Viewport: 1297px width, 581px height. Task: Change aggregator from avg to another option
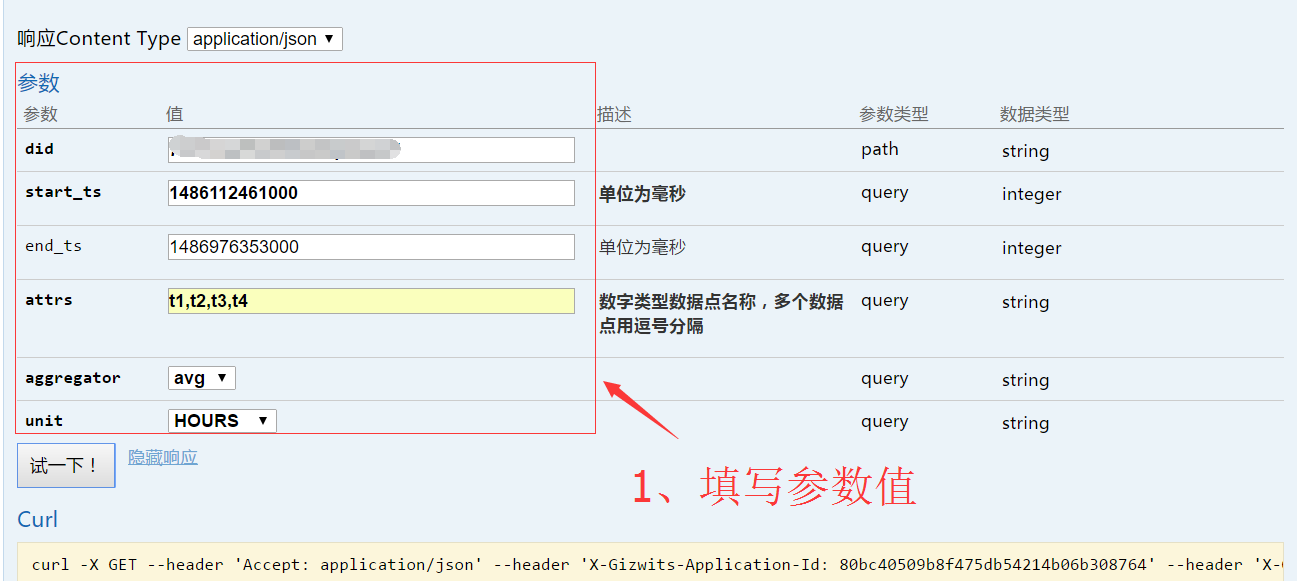click(201, 377)
